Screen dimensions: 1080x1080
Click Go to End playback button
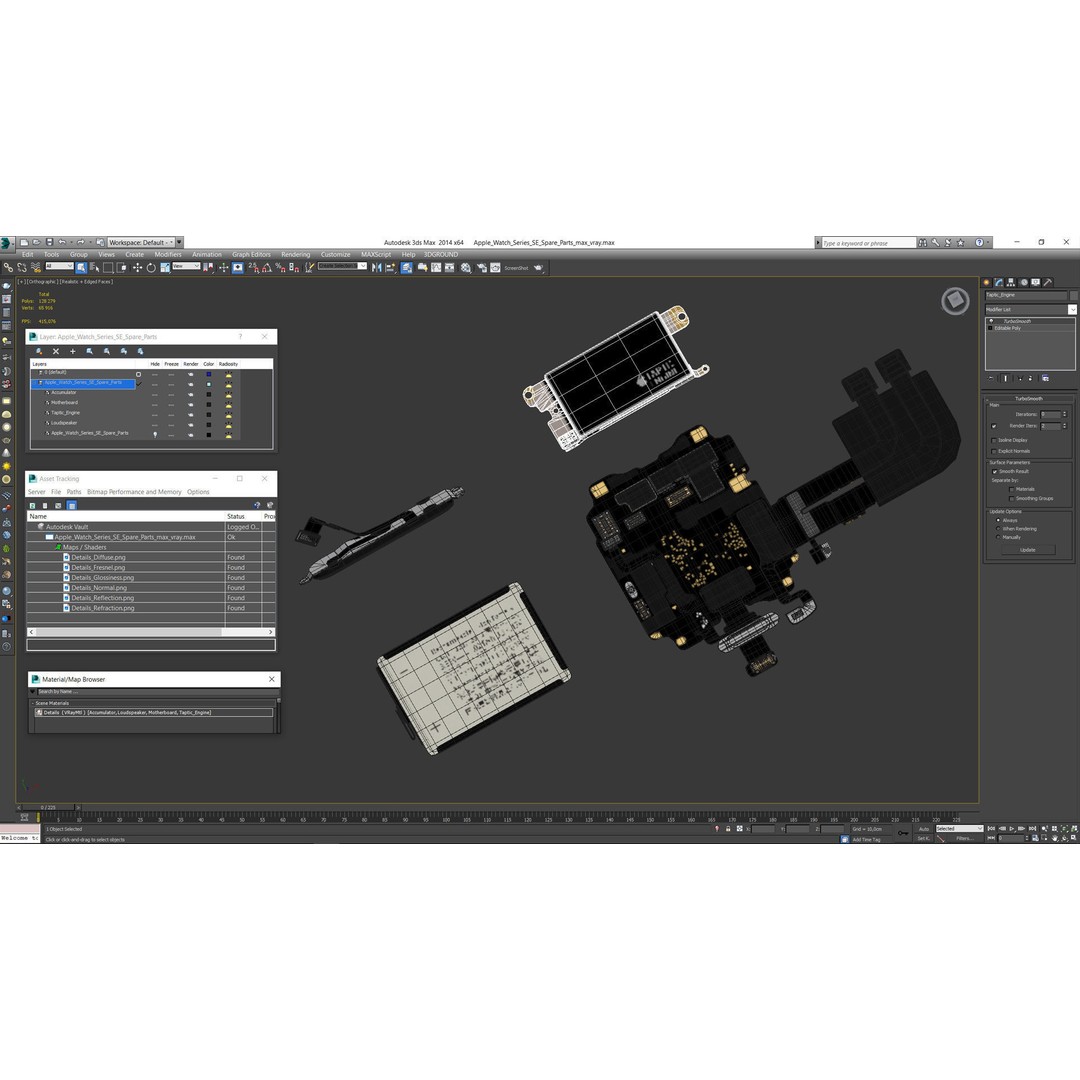pos(1032,829)
